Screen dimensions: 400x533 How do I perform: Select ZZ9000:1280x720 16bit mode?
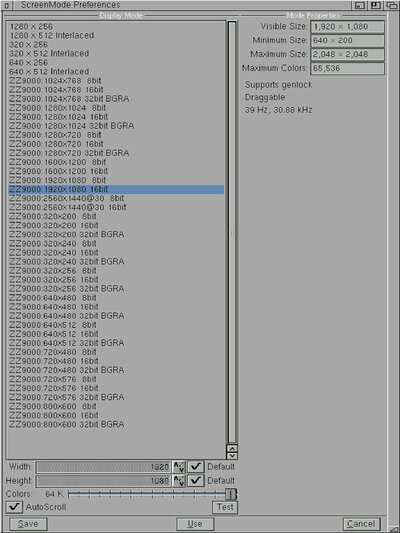(116, 144)
